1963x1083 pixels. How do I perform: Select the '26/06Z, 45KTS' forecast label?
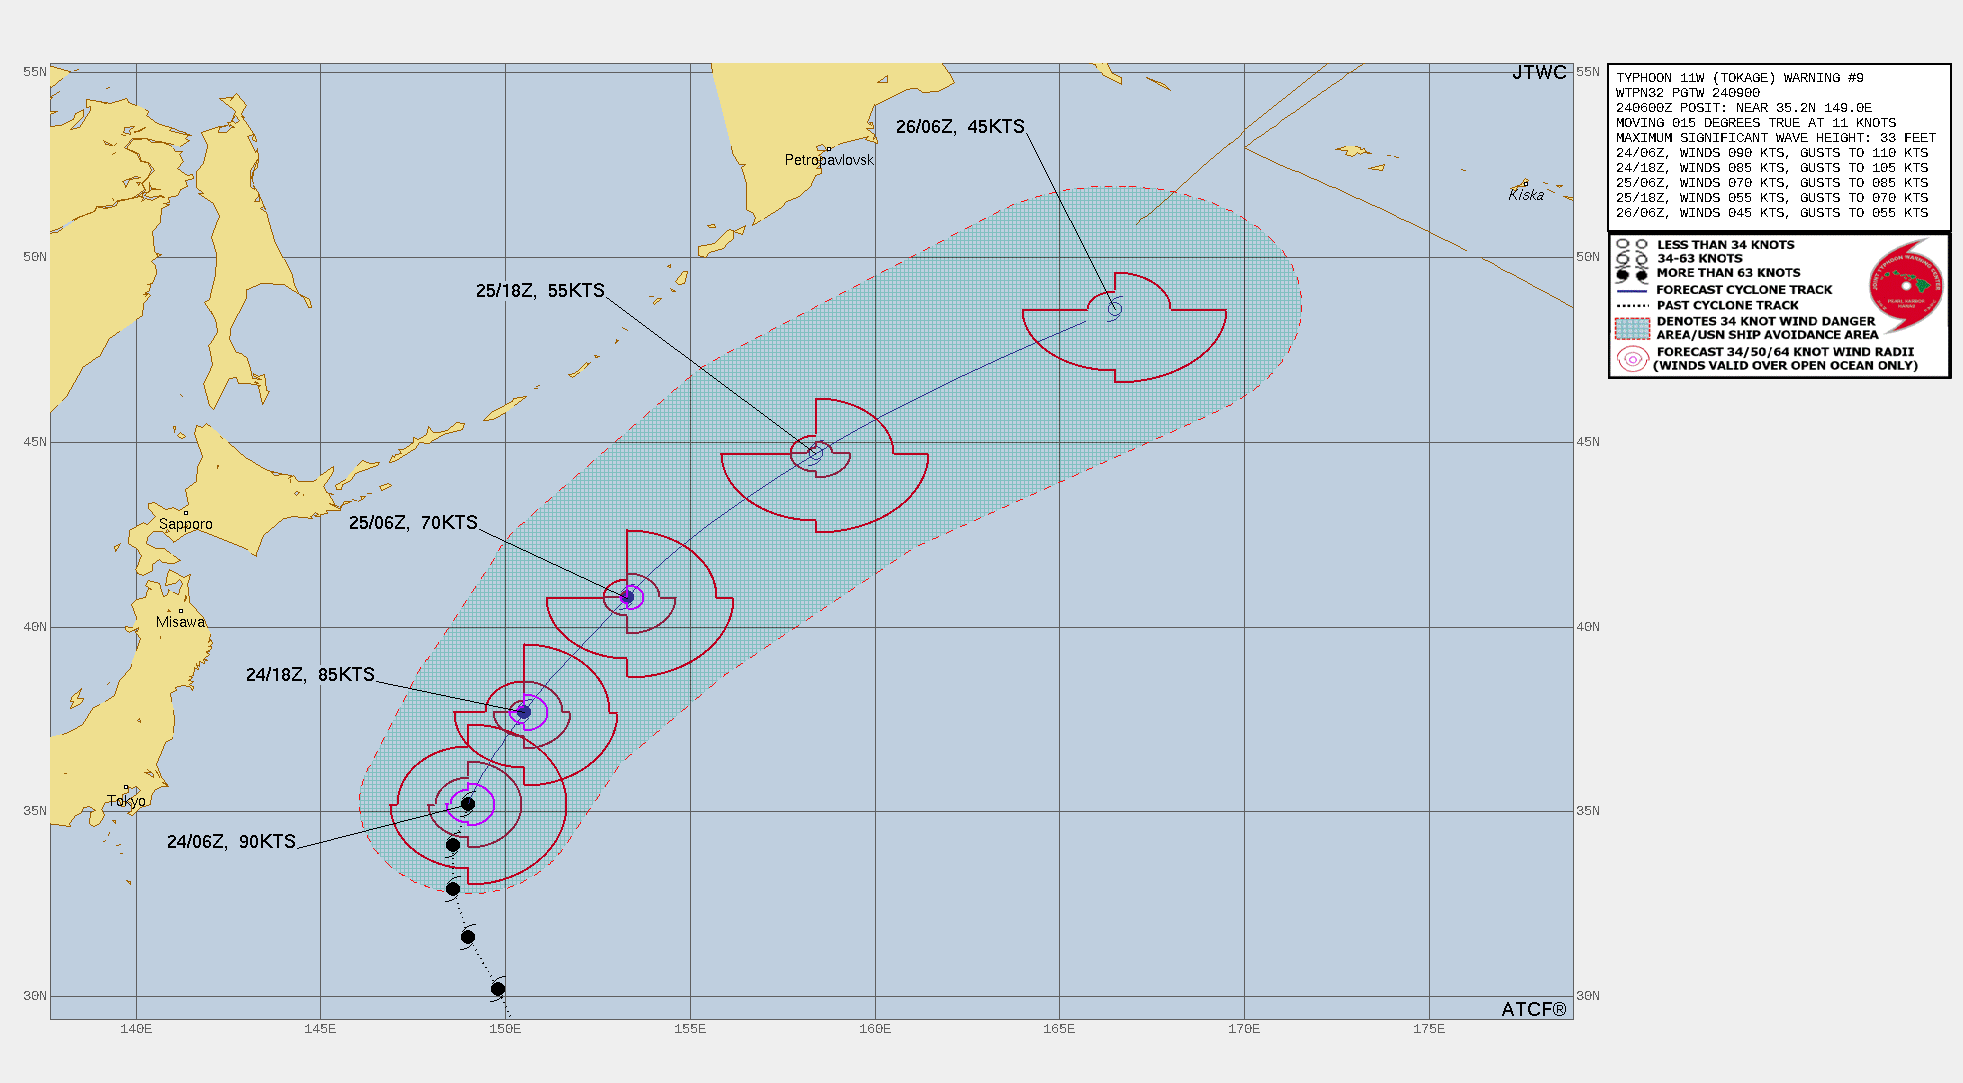click(x=960, y=127)
